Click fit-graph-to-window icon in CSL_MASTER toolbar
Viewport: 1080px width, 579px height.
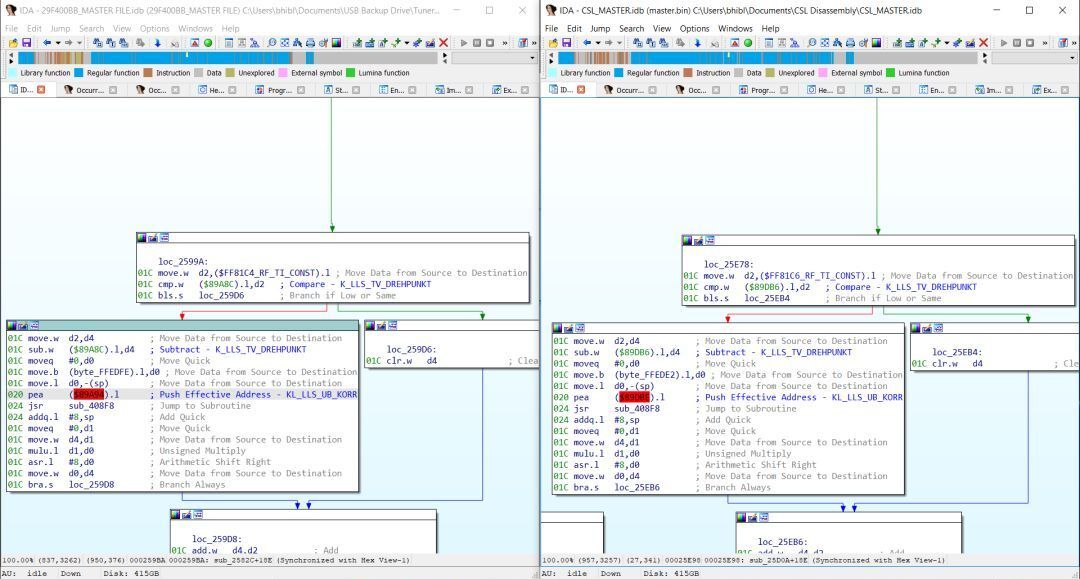coord(824,43)
